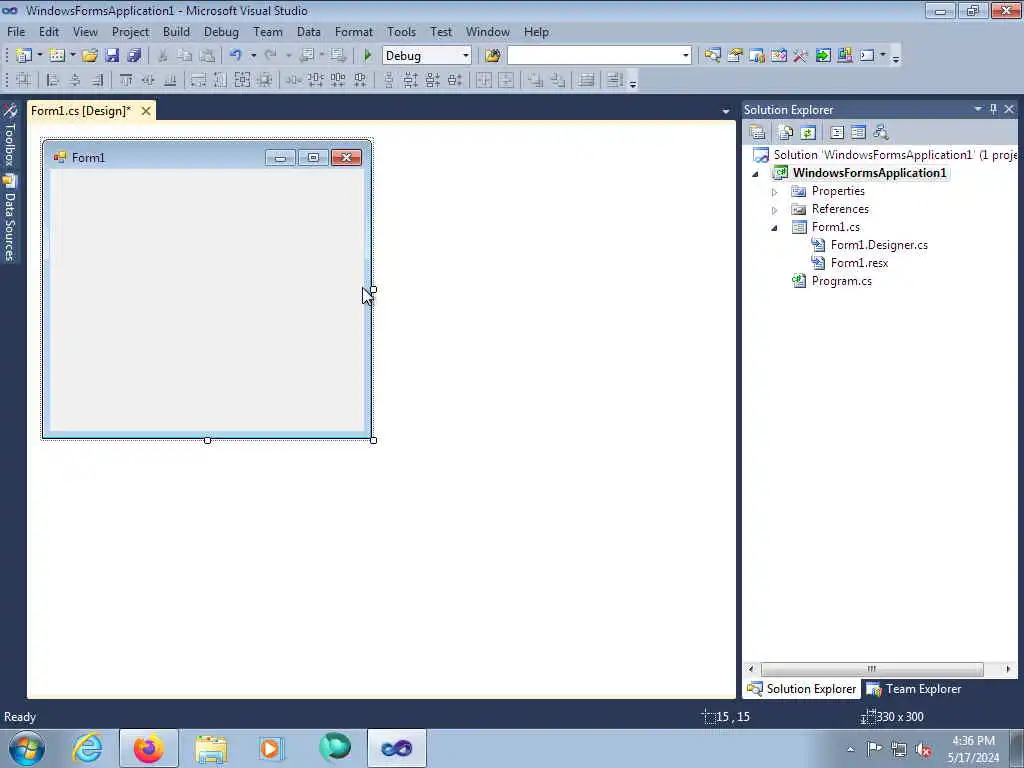Image resolution: width=1024 pixels, height=768 pixels.
Task: Open the active documents dropdown arrow
Action: tap(726, 112)
